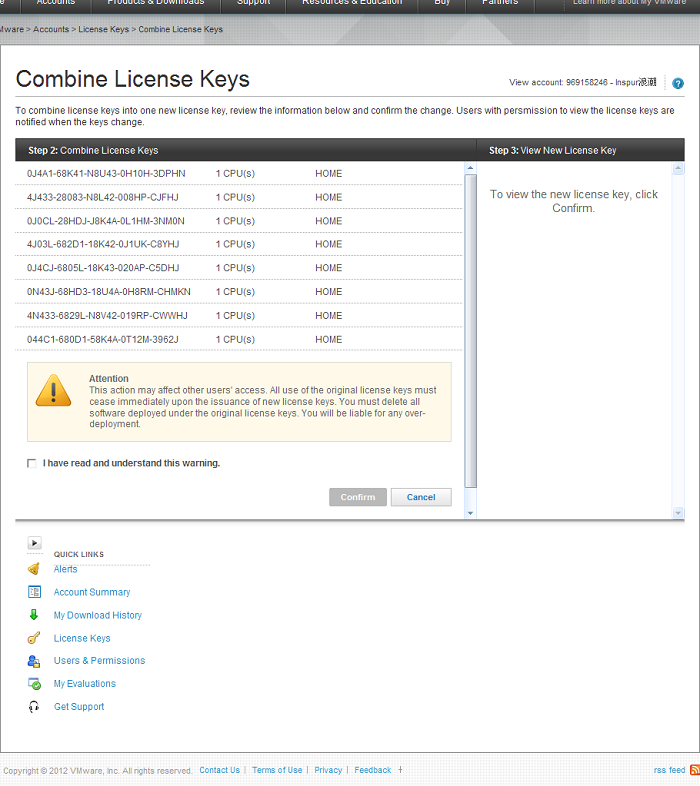
Task: Click the orange RSS feed icon
Action: [695, 770]
